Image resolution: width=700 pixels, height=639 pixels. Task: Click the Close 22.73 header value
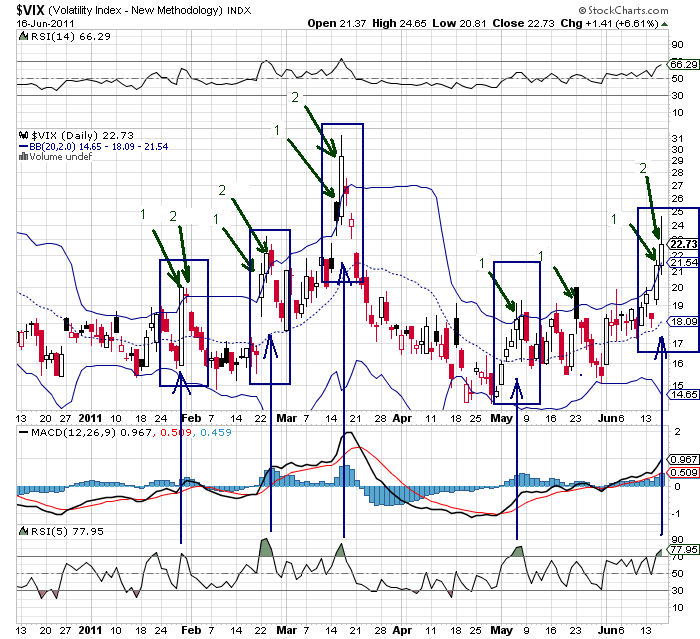(x=523, y=23)
